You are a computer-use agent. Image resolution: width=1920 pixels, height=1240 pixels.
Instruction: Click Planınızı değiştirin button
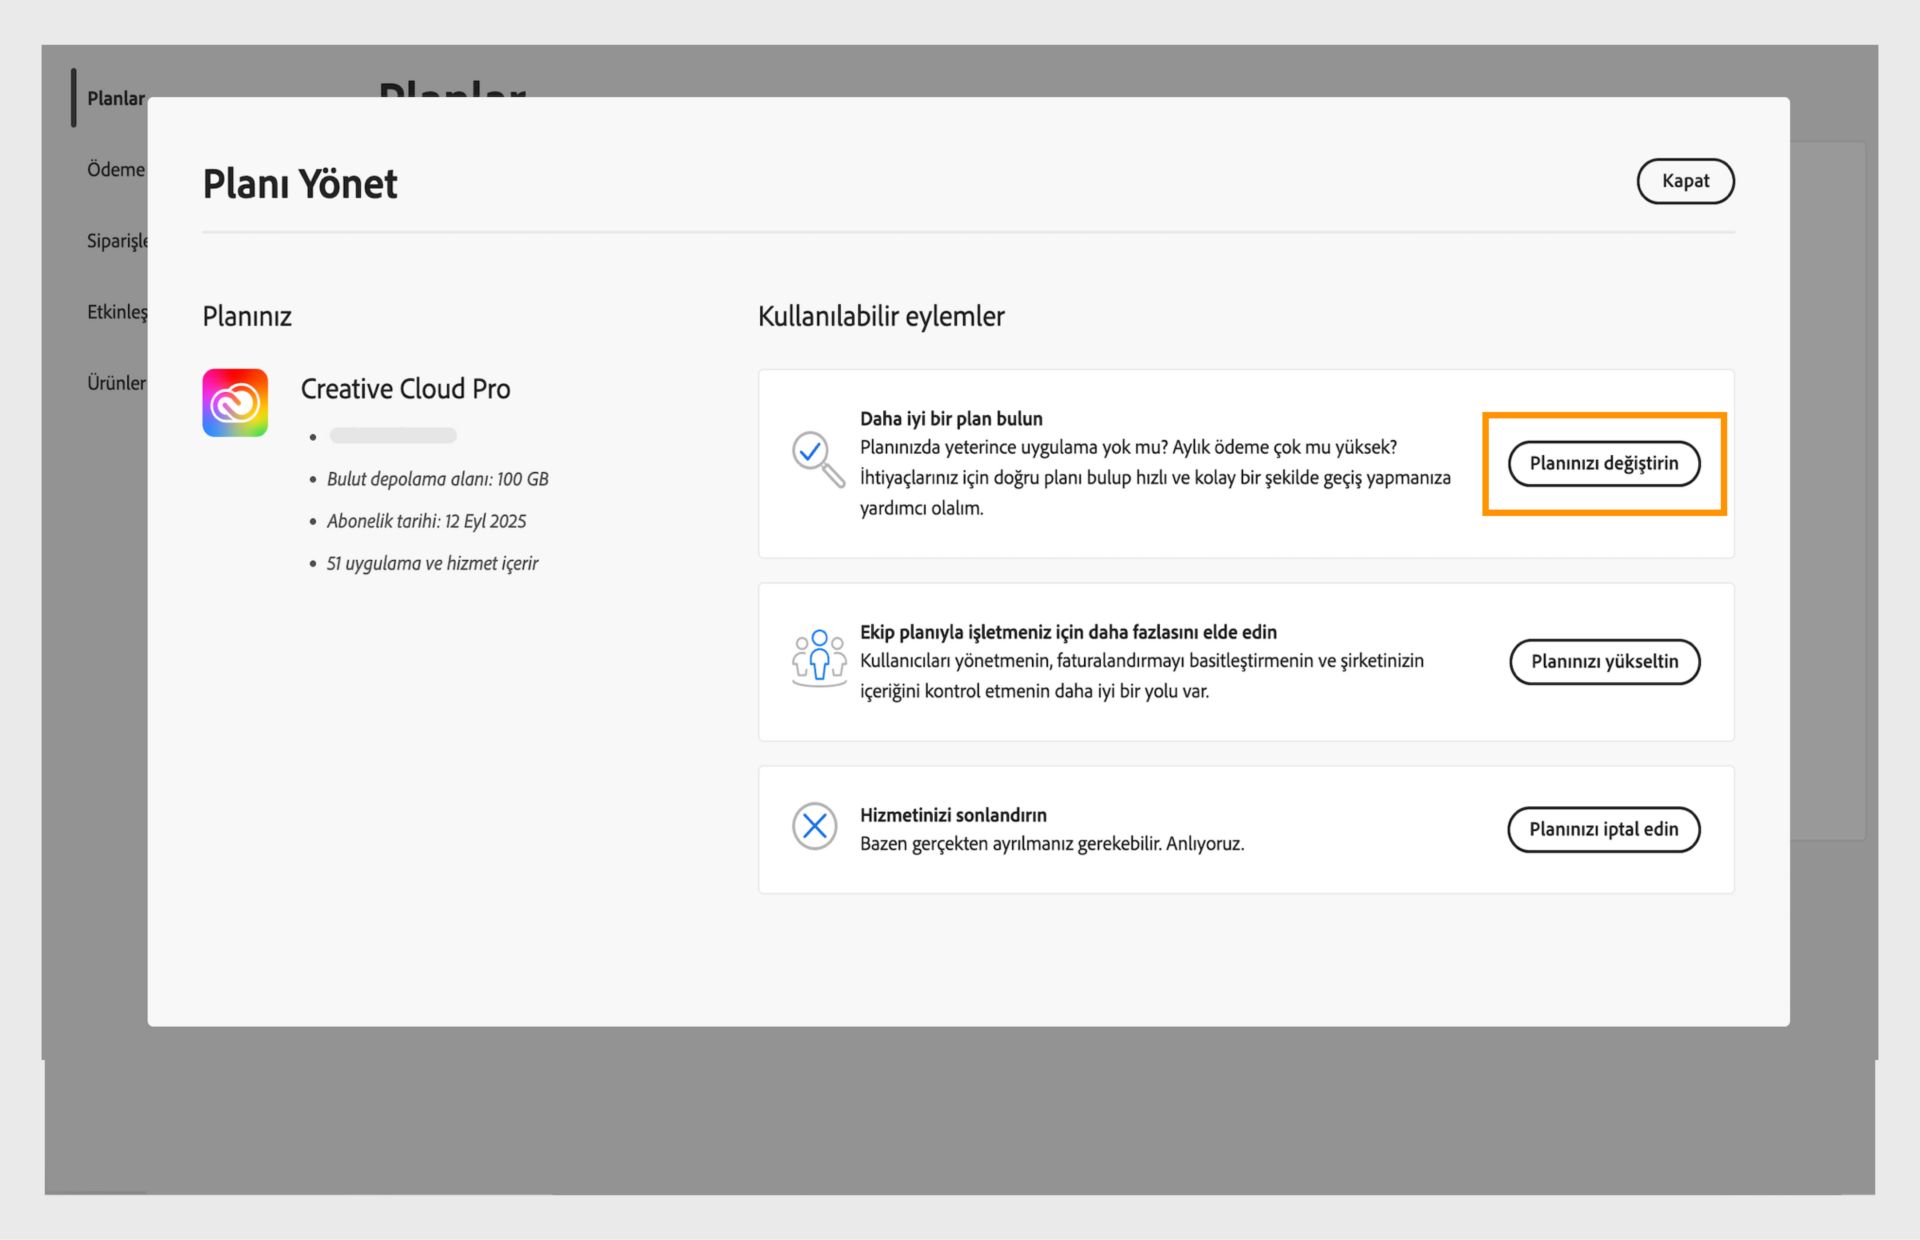1603,463
